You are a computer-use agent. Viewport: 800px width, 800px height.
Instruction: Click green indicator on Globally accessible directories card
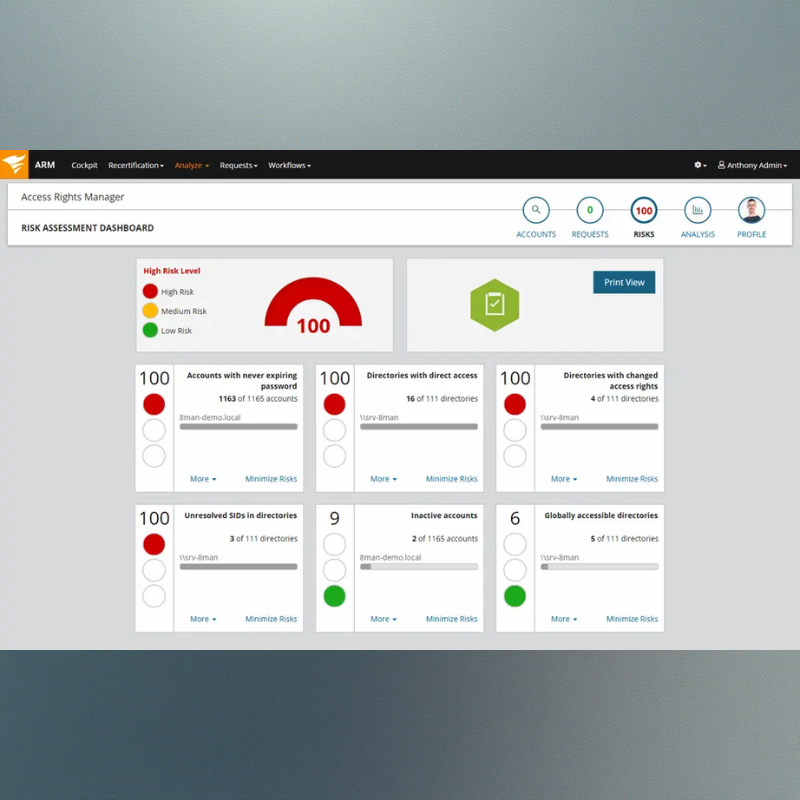(x=514, y=596)
